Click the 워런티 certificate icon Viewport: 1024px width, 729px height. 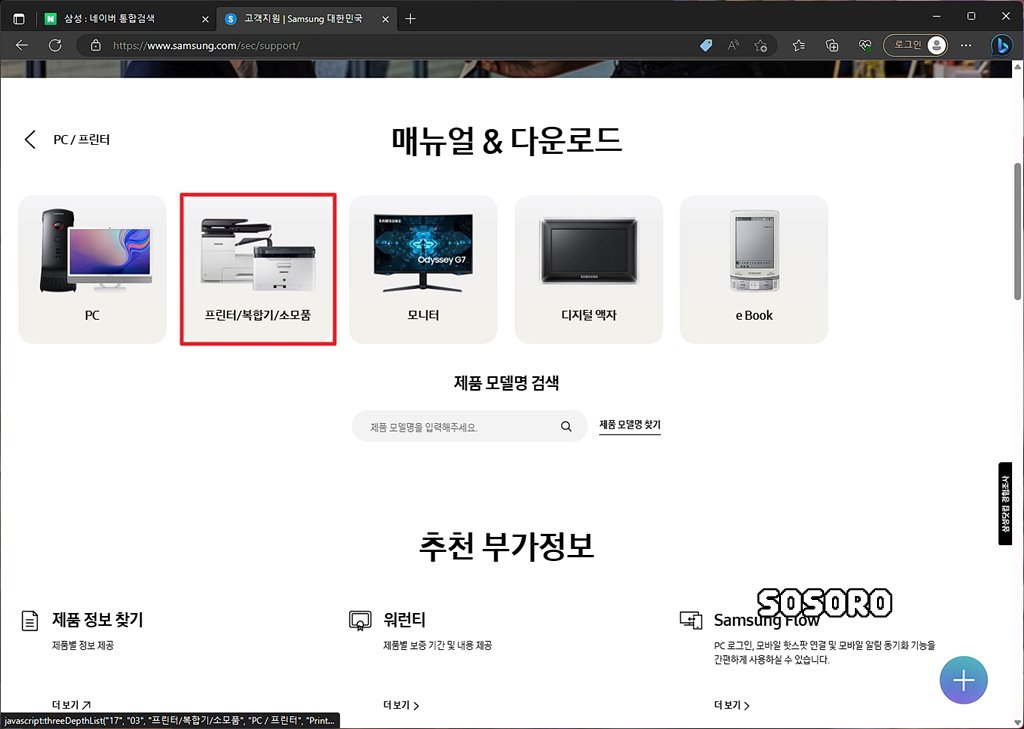(x=360, y=621)
